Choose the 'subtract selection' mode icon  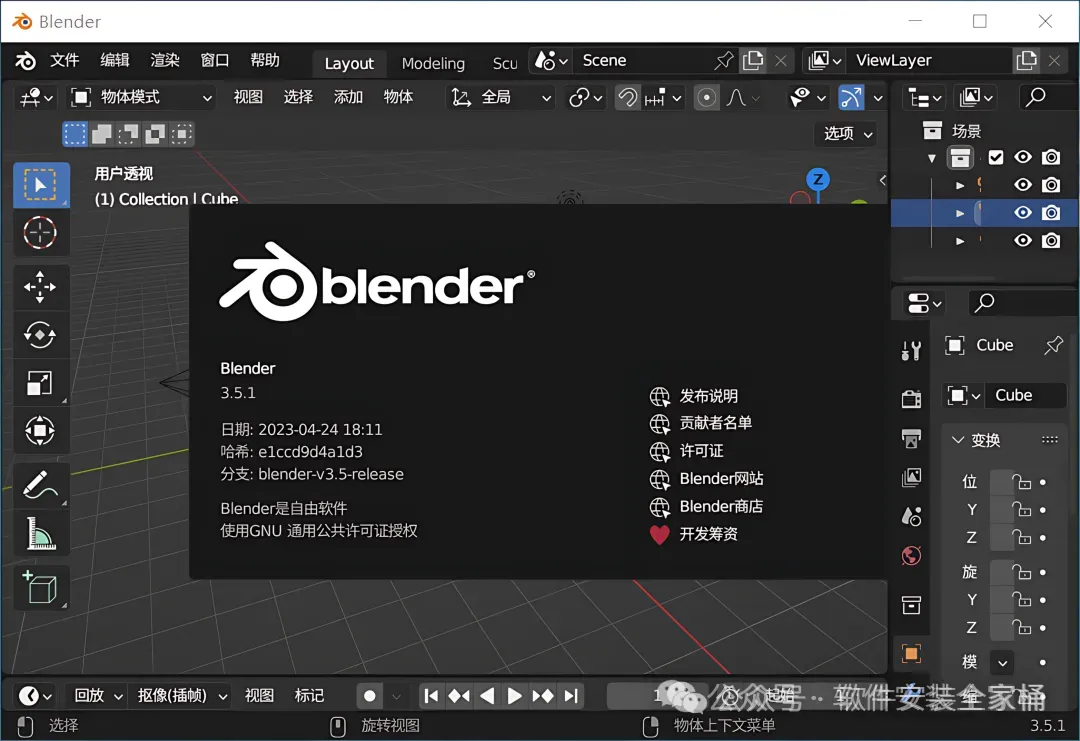tap(128, 134)
